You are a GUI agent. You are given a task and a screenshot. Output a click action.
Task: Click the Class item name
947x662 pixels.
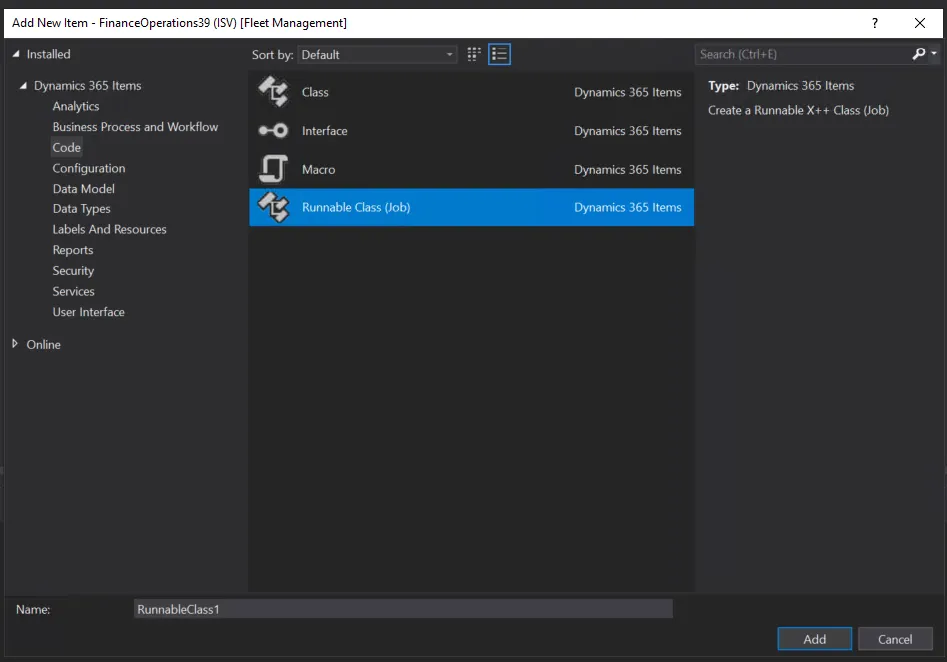(x=315, y=92)
